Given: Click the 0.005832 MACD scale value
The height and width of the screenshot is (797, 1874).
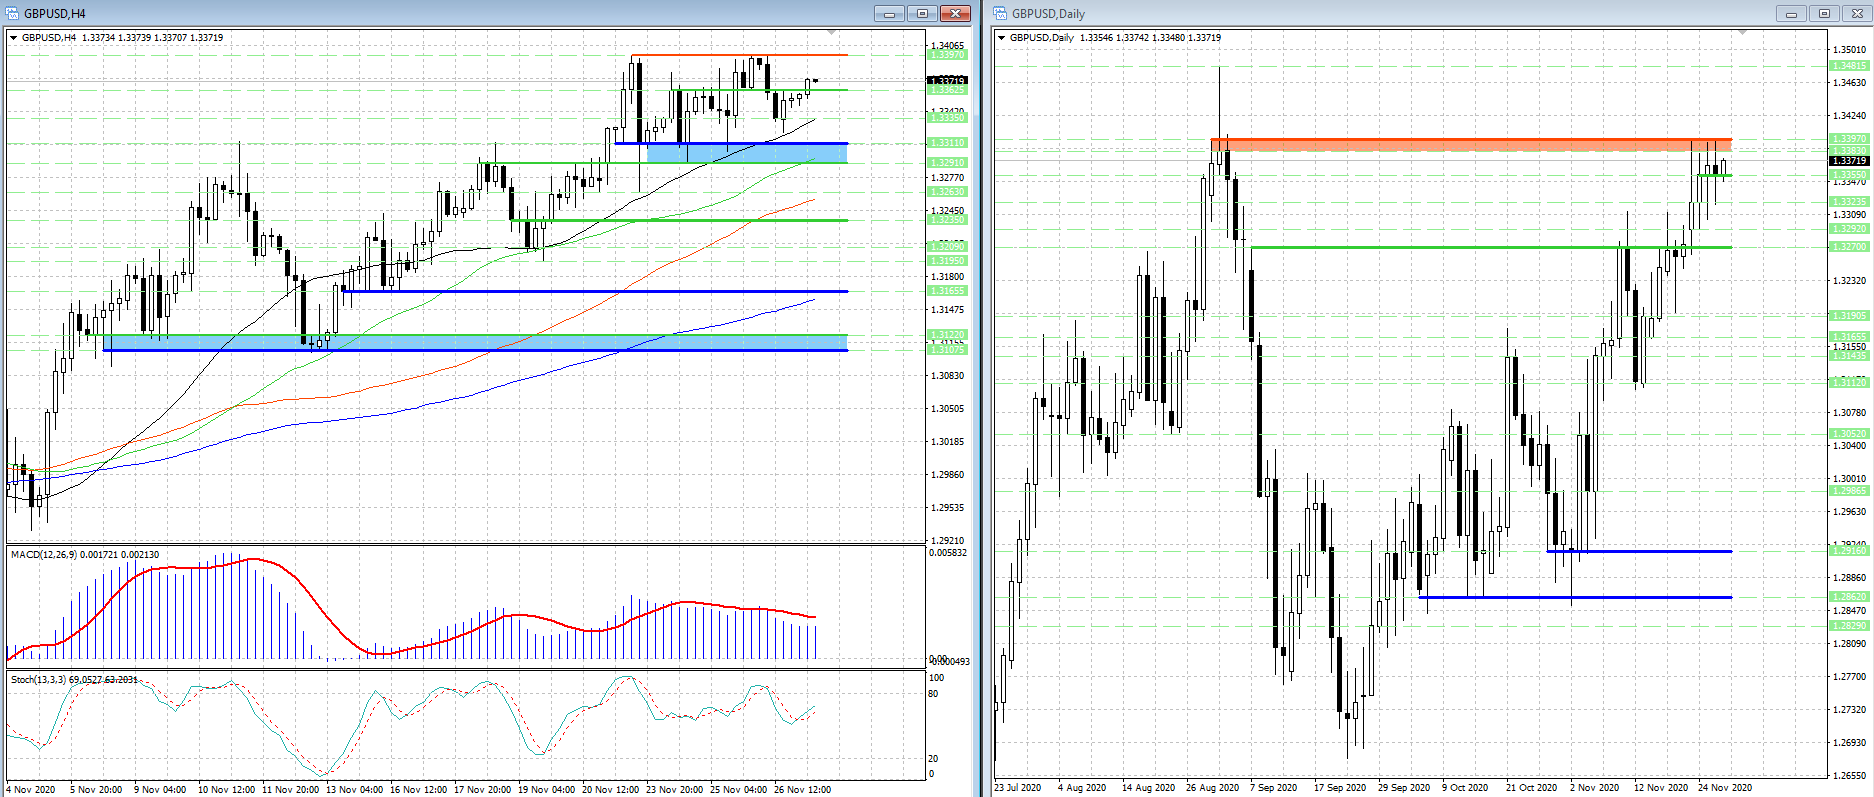Looking at the screenshot, I should pyautogui.click(x=948, y=553).
